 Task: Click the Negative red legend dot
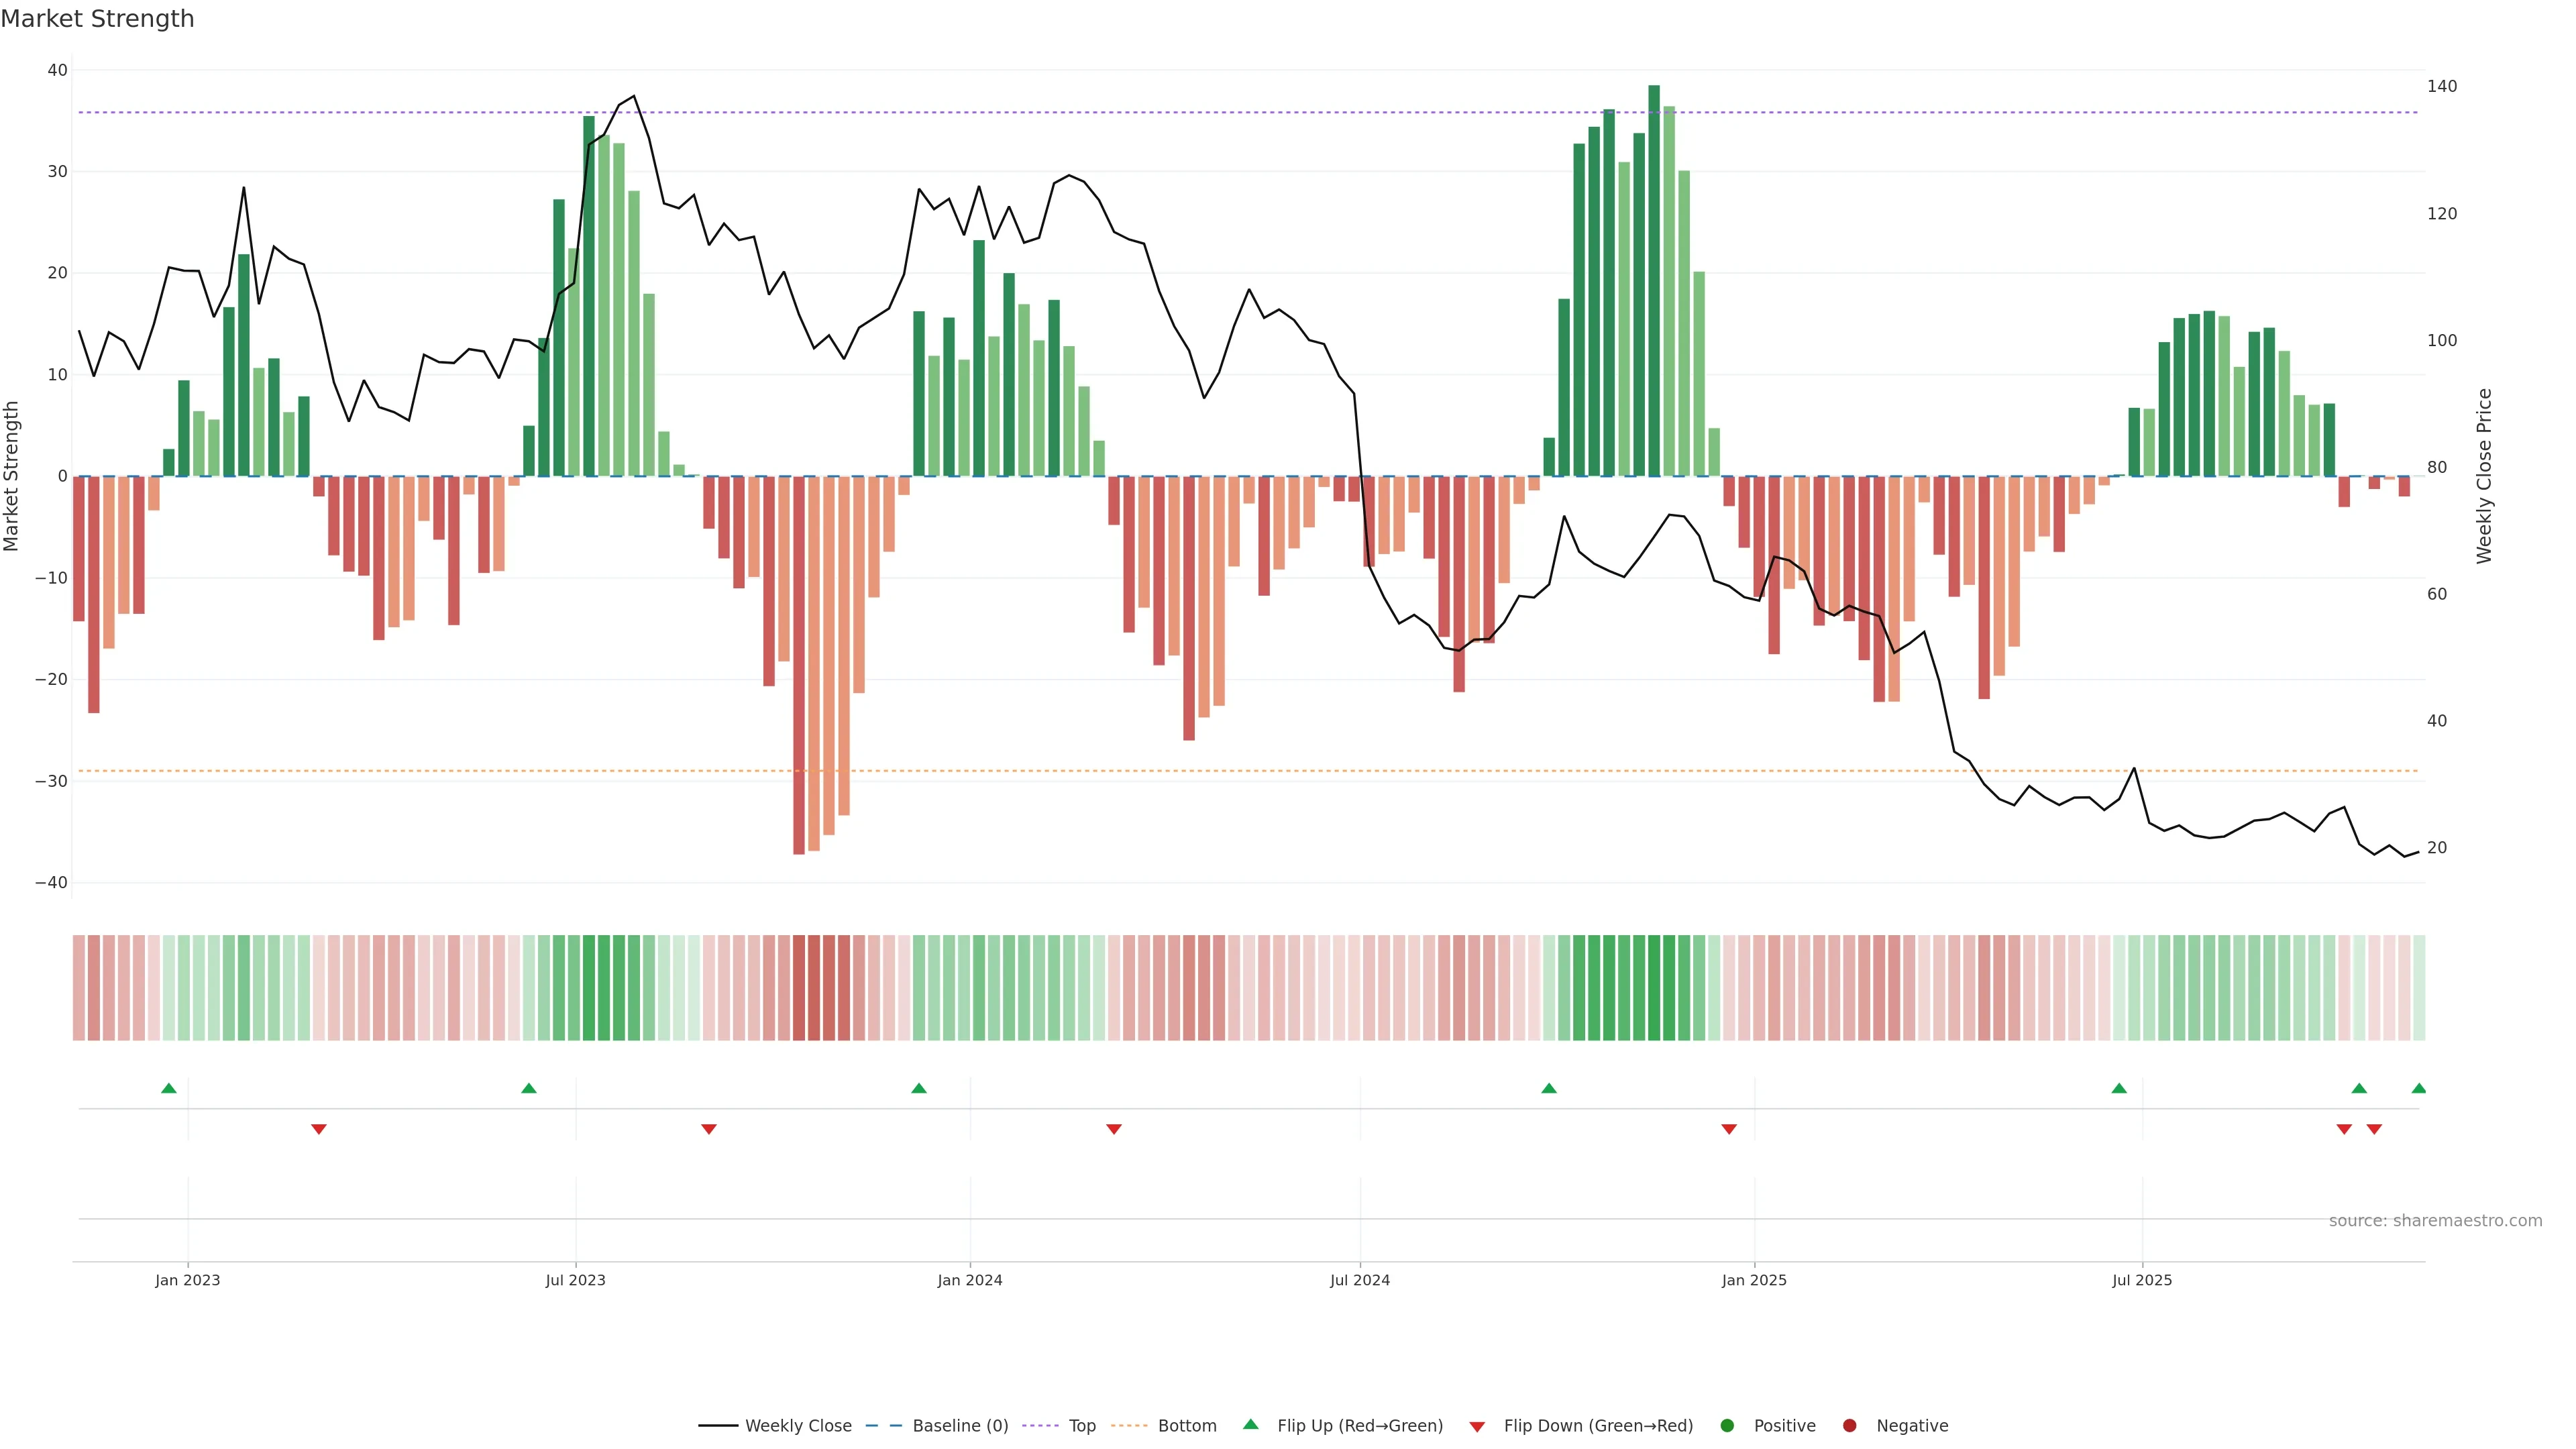pos(1849,1426)
